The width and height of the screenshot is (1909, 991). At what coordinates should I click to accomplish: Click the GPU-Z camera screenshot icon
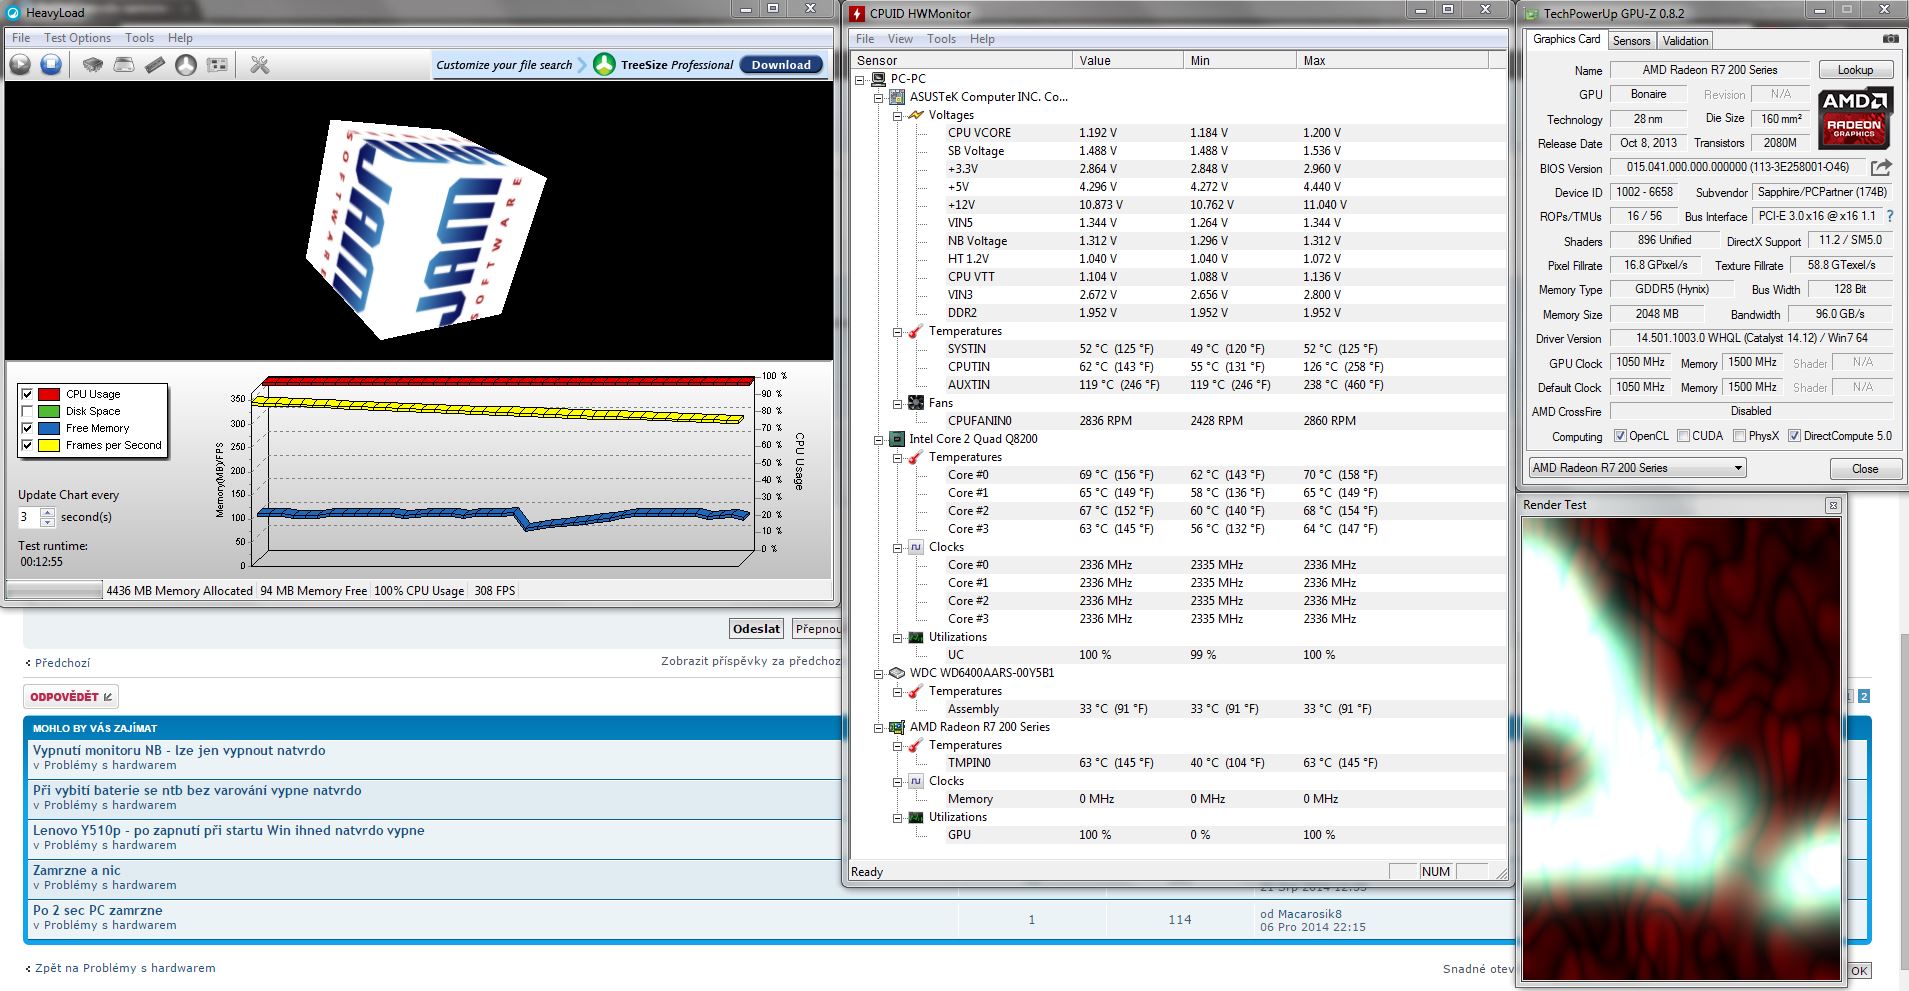coord(1890,39)
